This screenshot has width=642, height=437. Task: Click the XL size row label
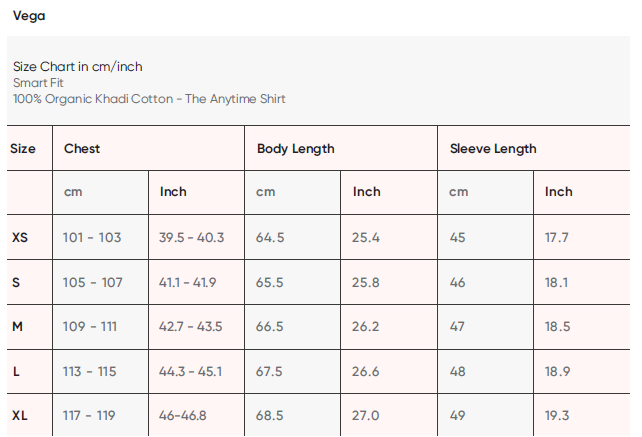click(20, 415)
